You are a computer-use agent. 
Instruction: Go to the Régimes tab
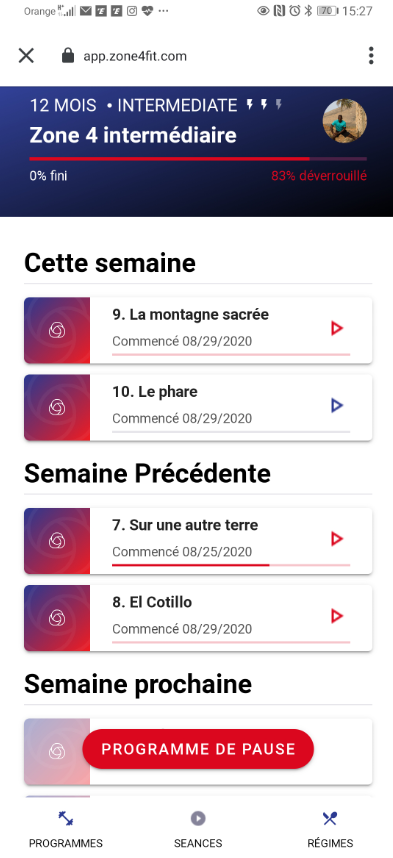[330, 828]
